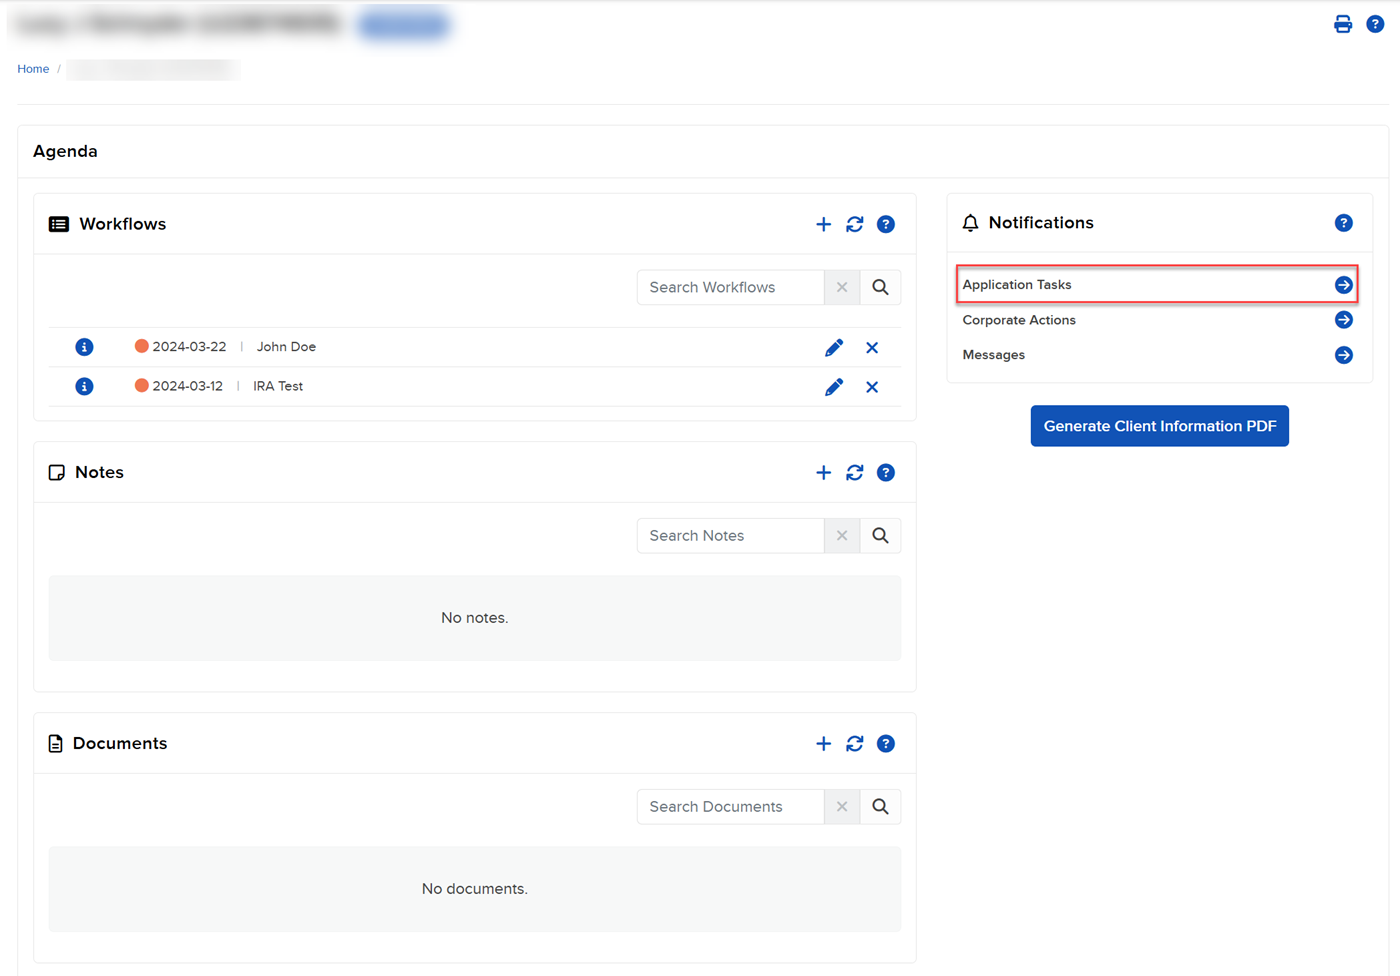1400x976 pixels.
Task: Edit the John Doe workflow
Action: 833,346
